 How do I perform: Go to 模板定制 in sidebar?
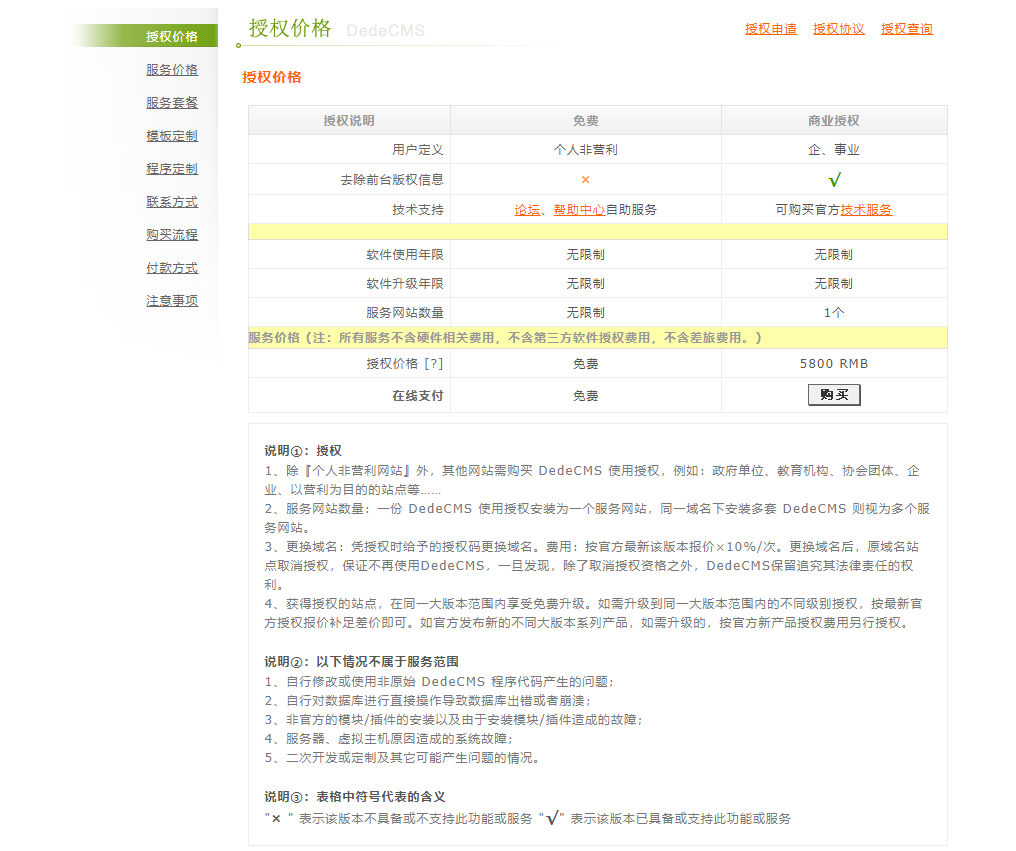pyautogui.click(x=172, y=135)
